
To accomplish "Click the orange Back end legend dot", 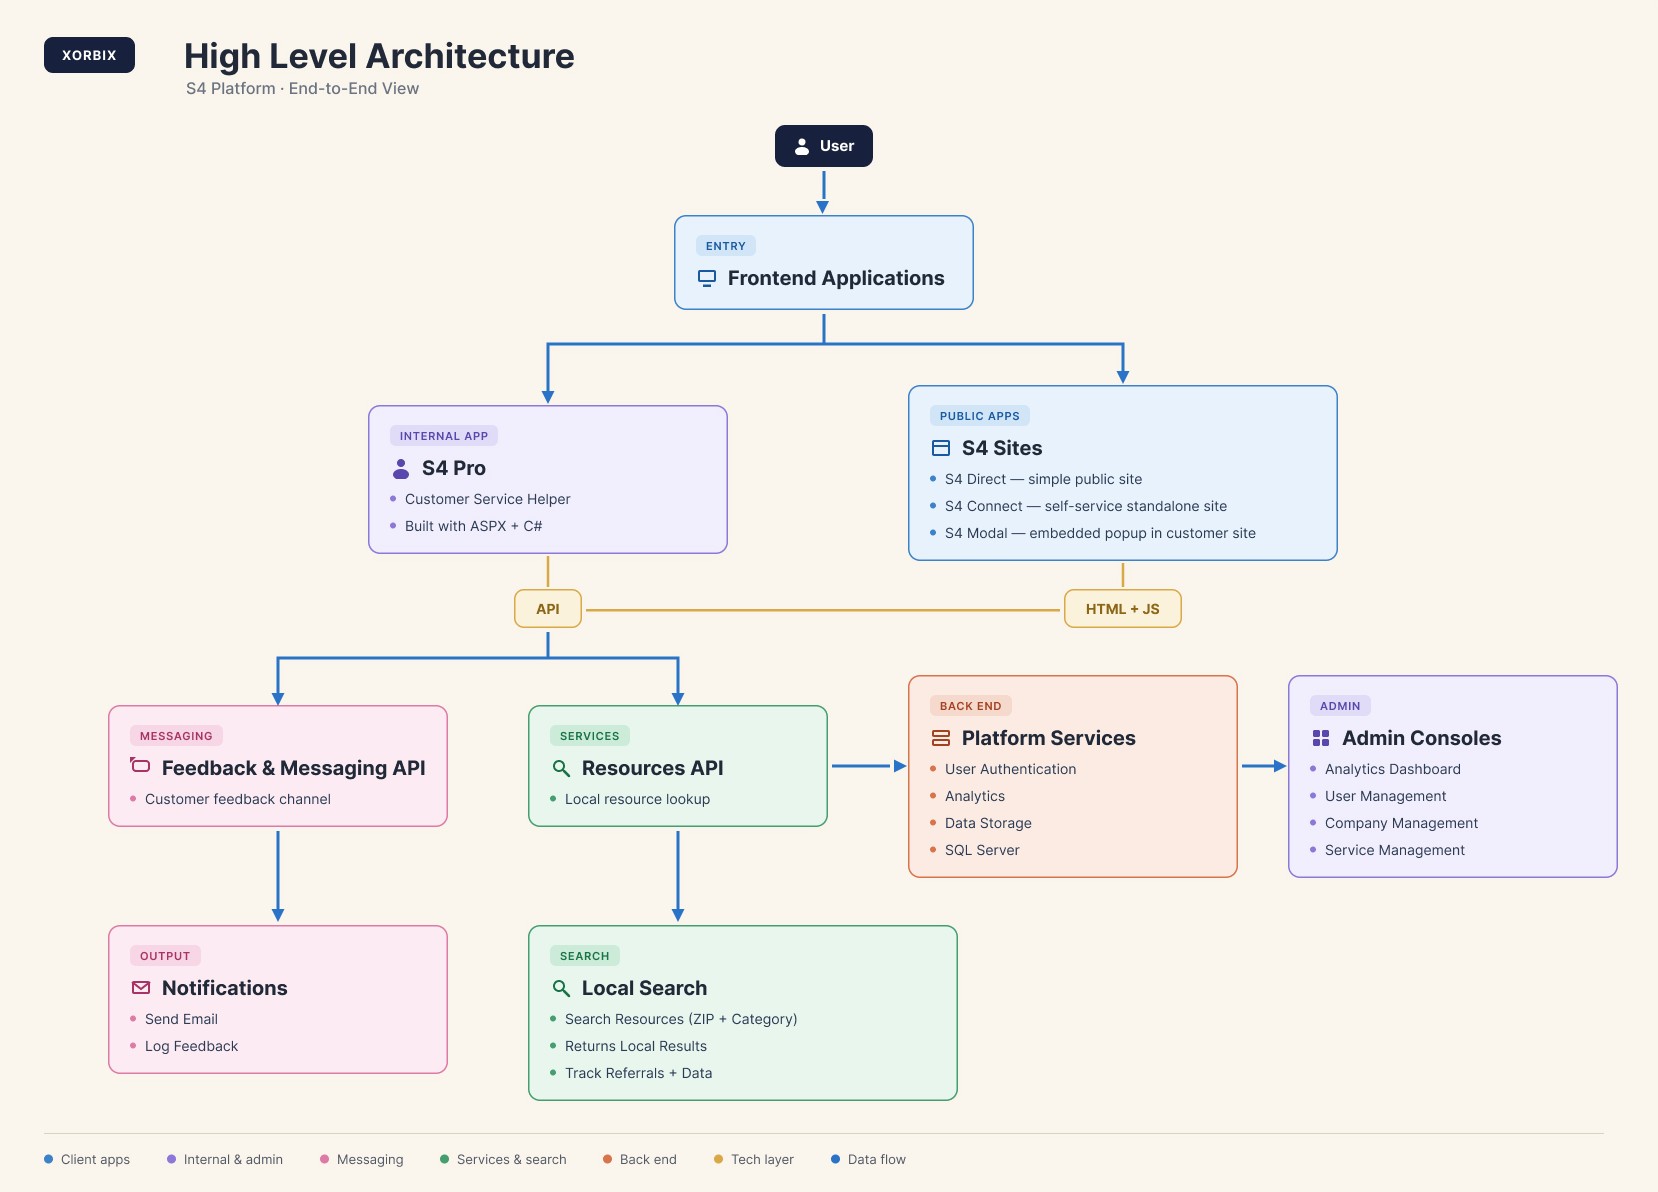I will click(607, 1159).
